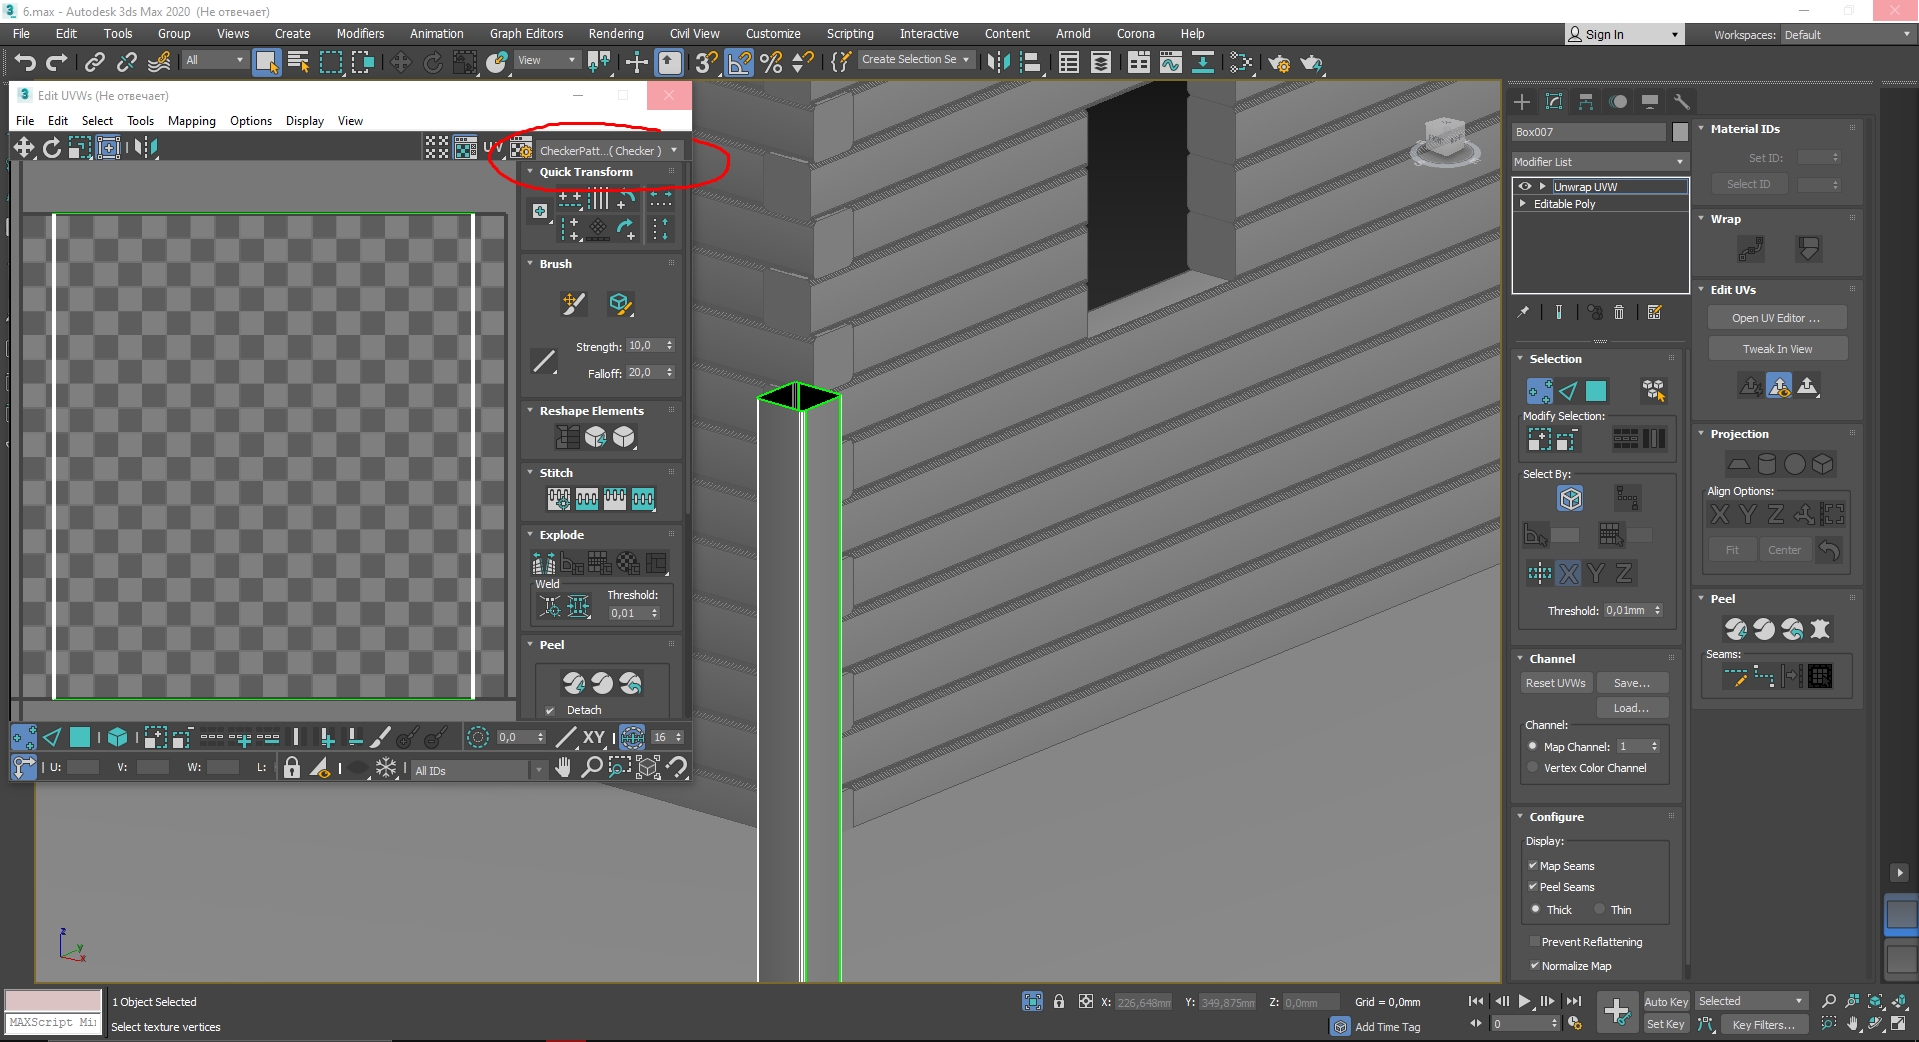Open Mapping menu in Edit UVWs
1919x1042 pixels.
click(192, 121)
